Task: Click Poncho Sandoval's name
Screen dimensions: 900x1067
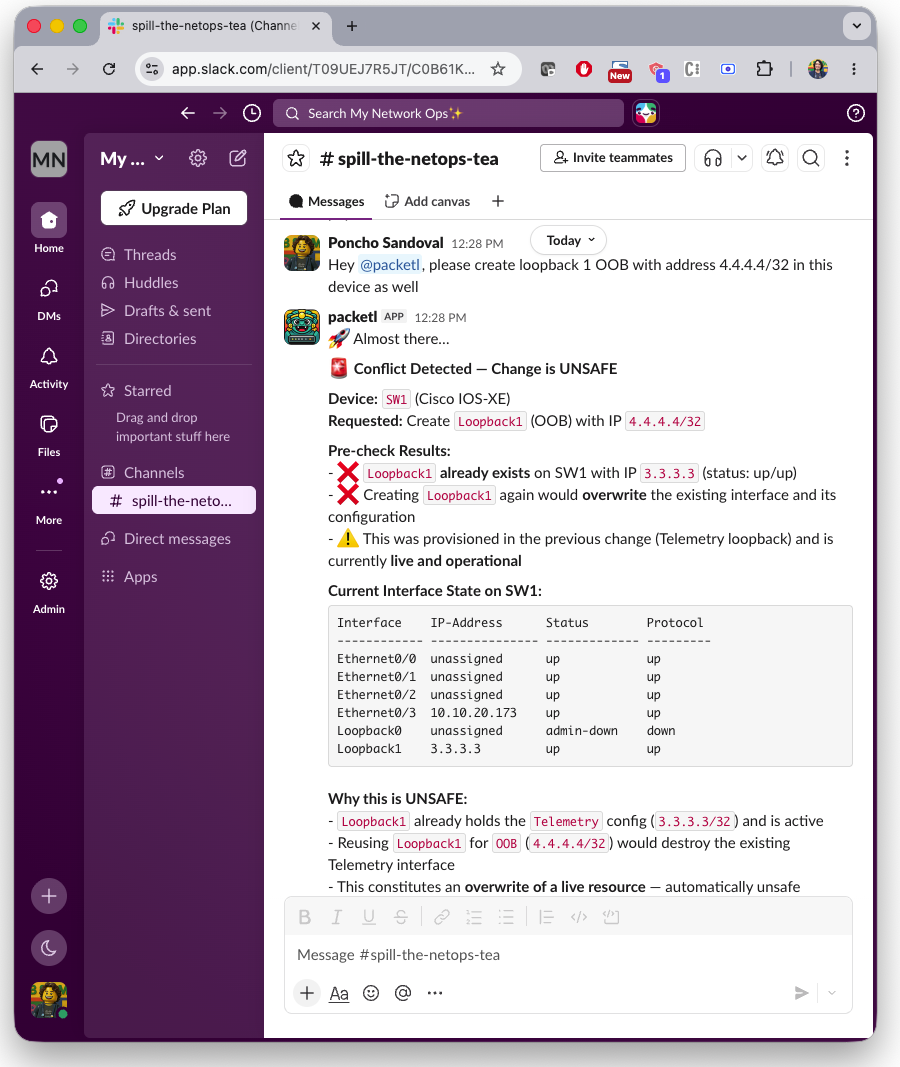Action: tap(386, 243)
